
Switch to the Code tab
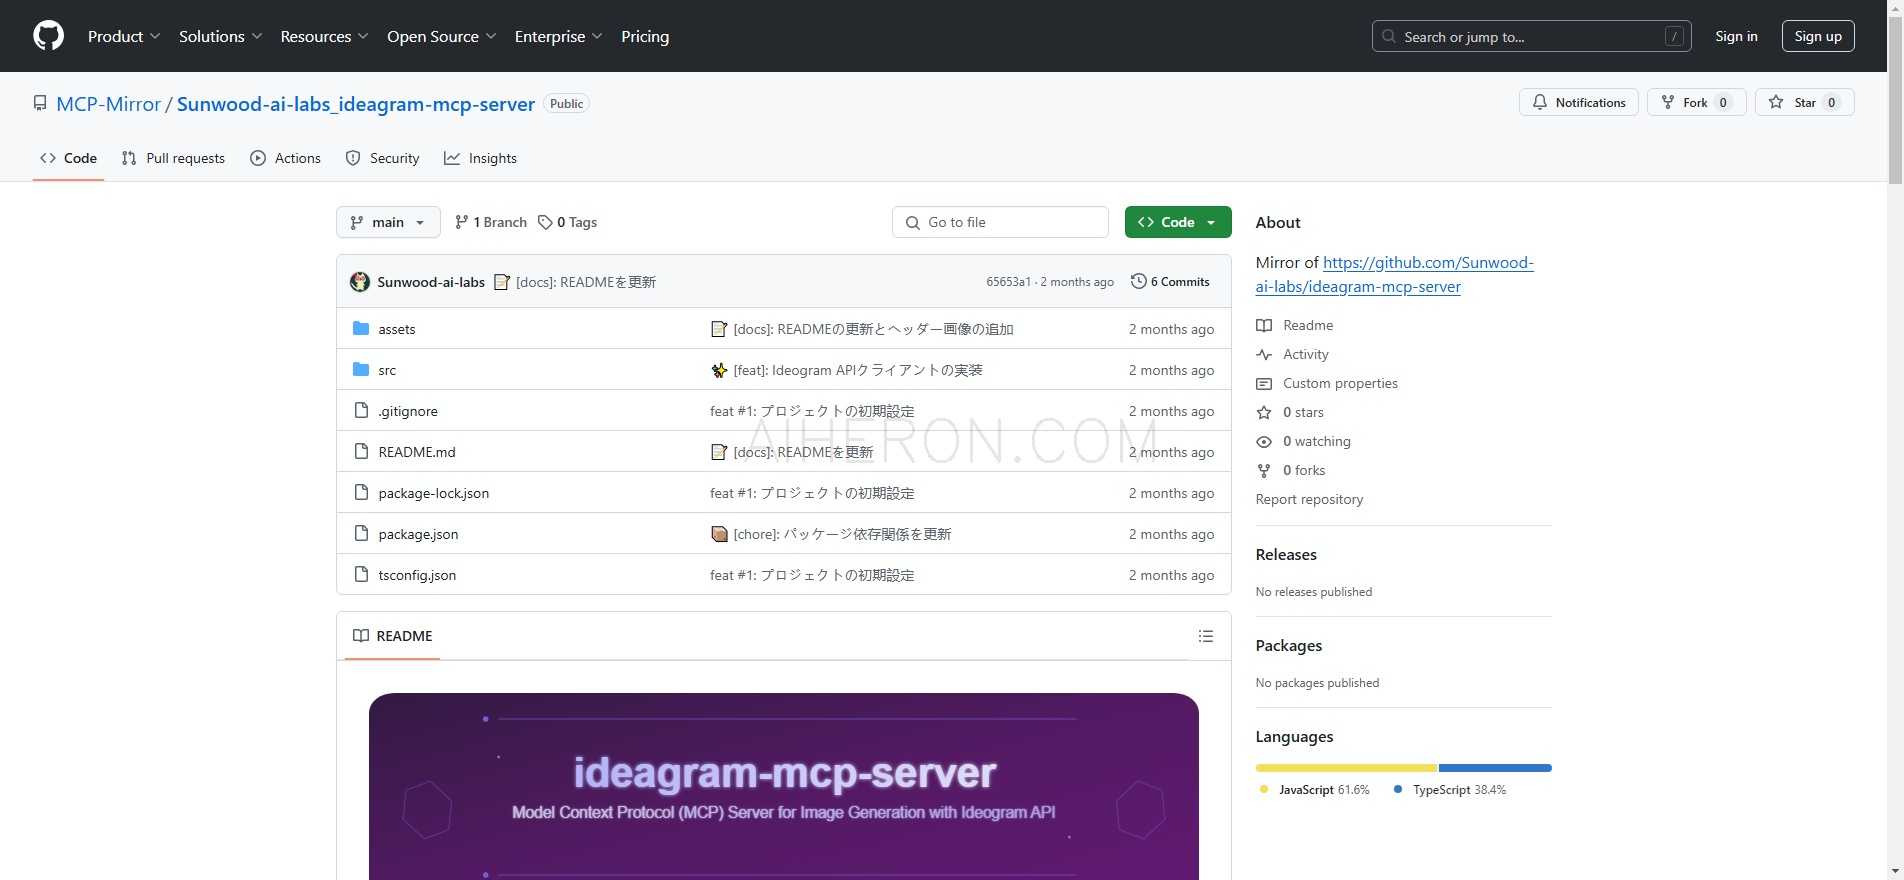click(x=68, y=158)
